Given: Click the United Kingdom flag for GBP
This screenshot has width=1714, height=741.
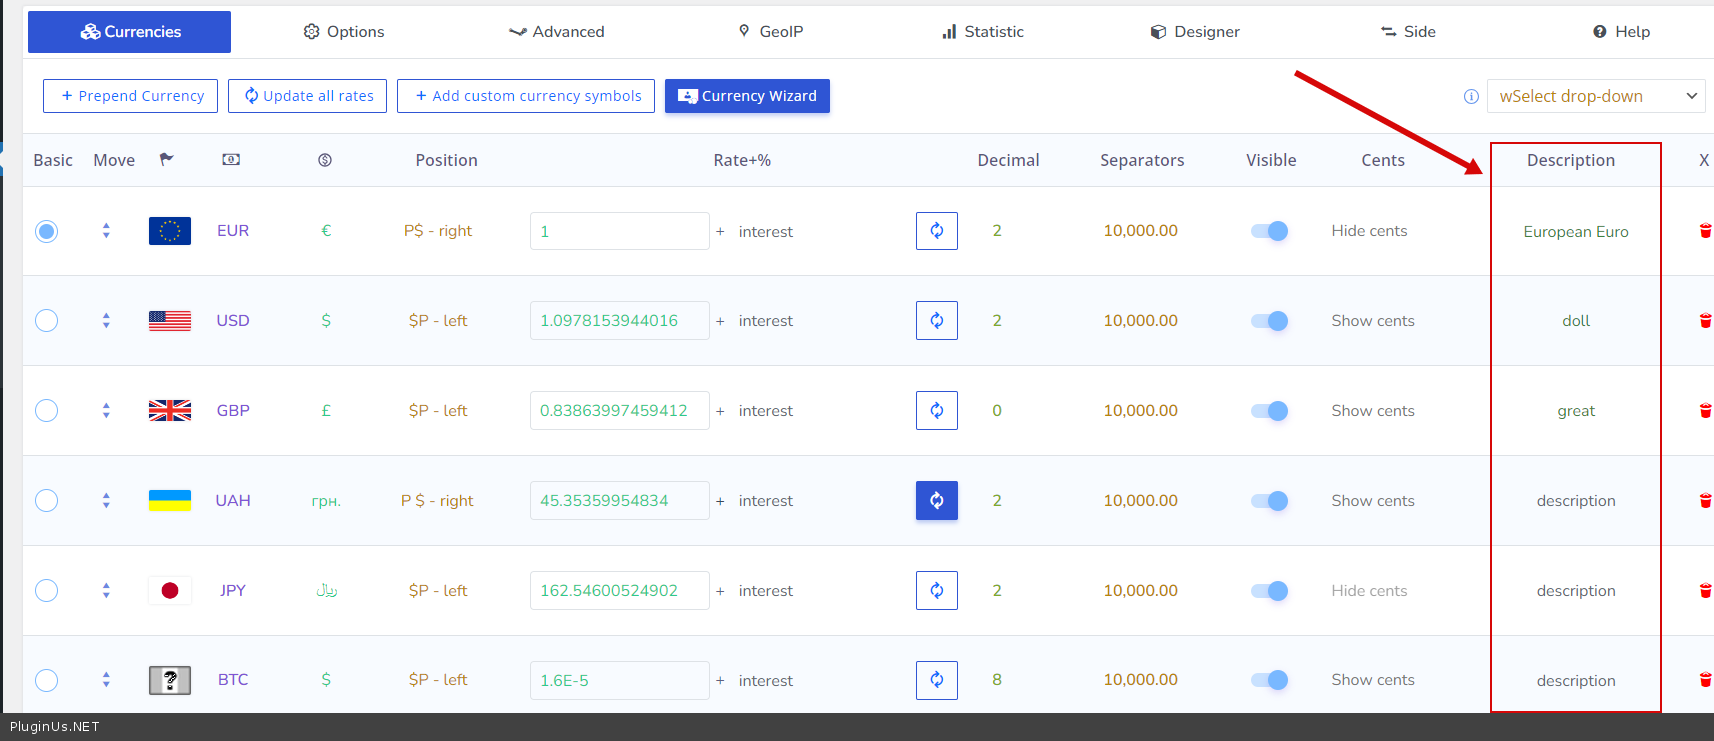Looking at the screenshot, I should (170, 410).
